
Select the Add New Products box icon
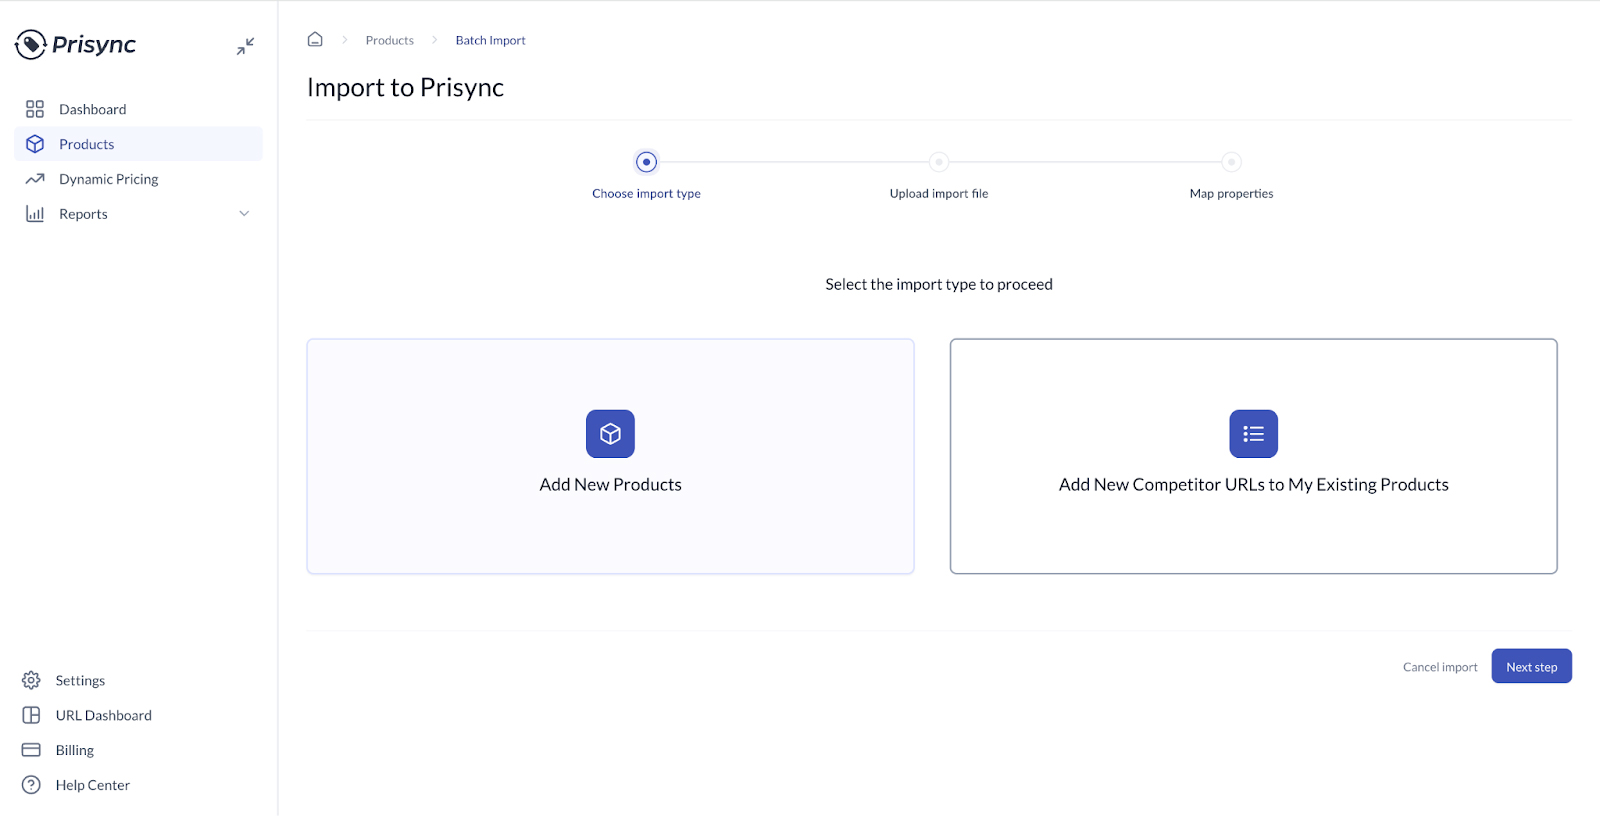610,434
